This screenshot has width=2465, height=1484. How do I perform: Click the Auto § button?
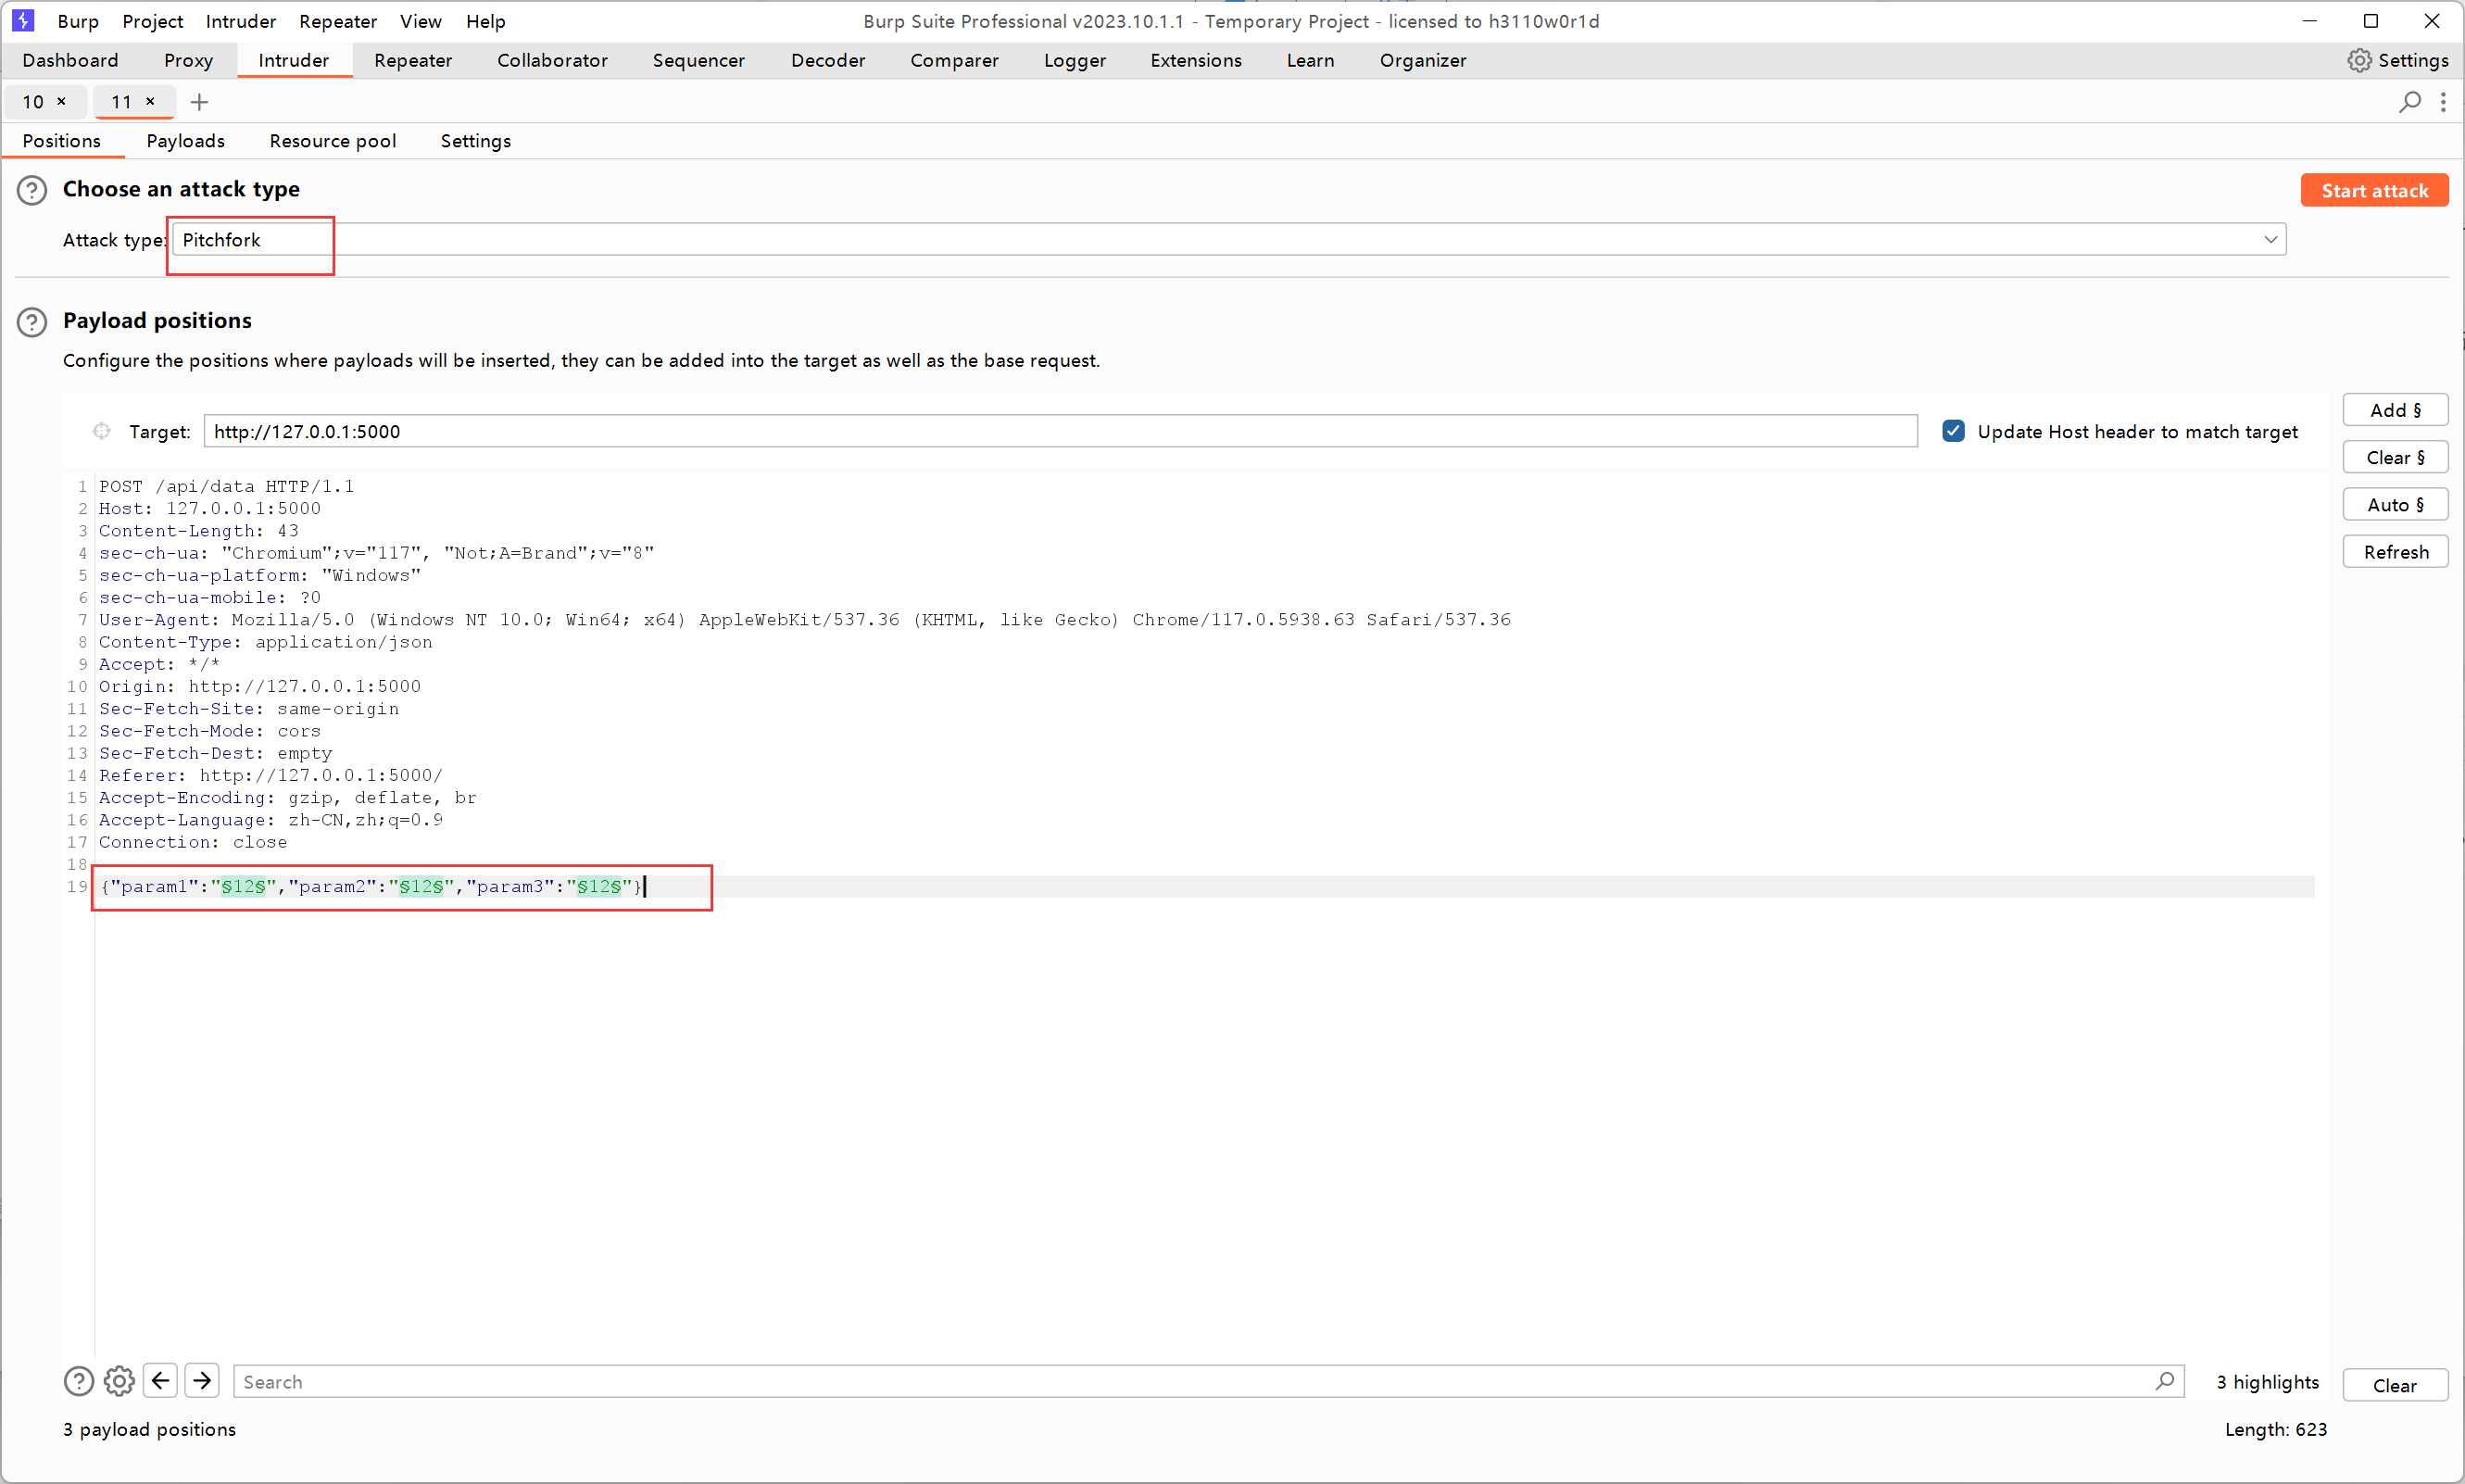[2395, 505]
